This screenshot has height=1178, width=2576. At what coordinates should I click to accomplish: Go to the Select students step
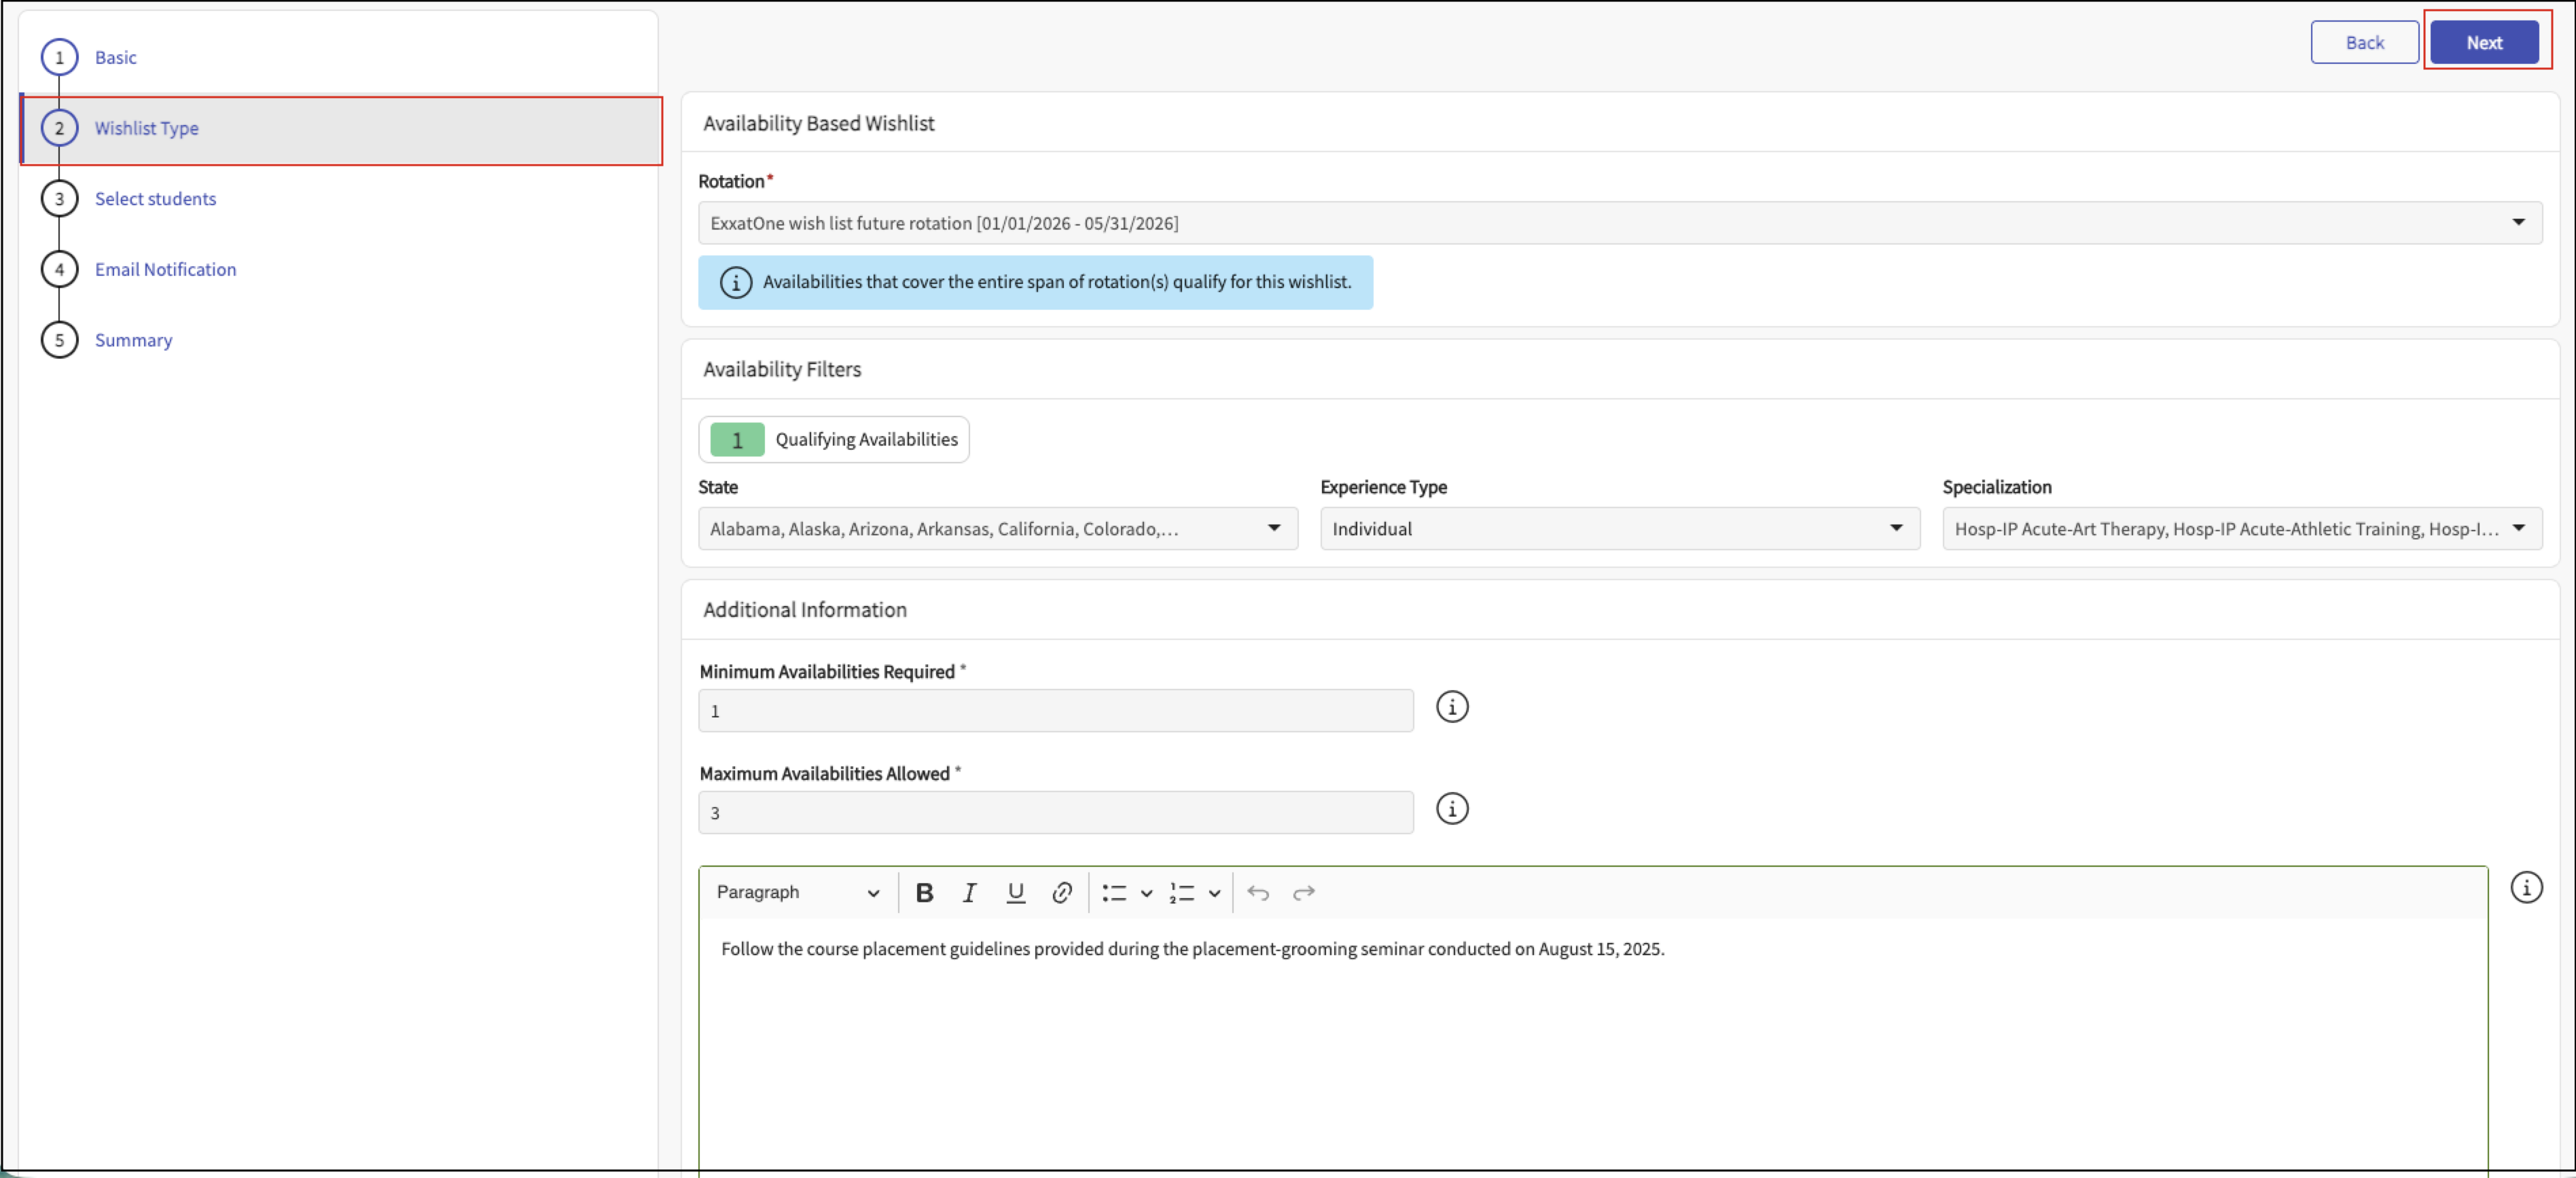pyautogui.click(x=155, y=199)
